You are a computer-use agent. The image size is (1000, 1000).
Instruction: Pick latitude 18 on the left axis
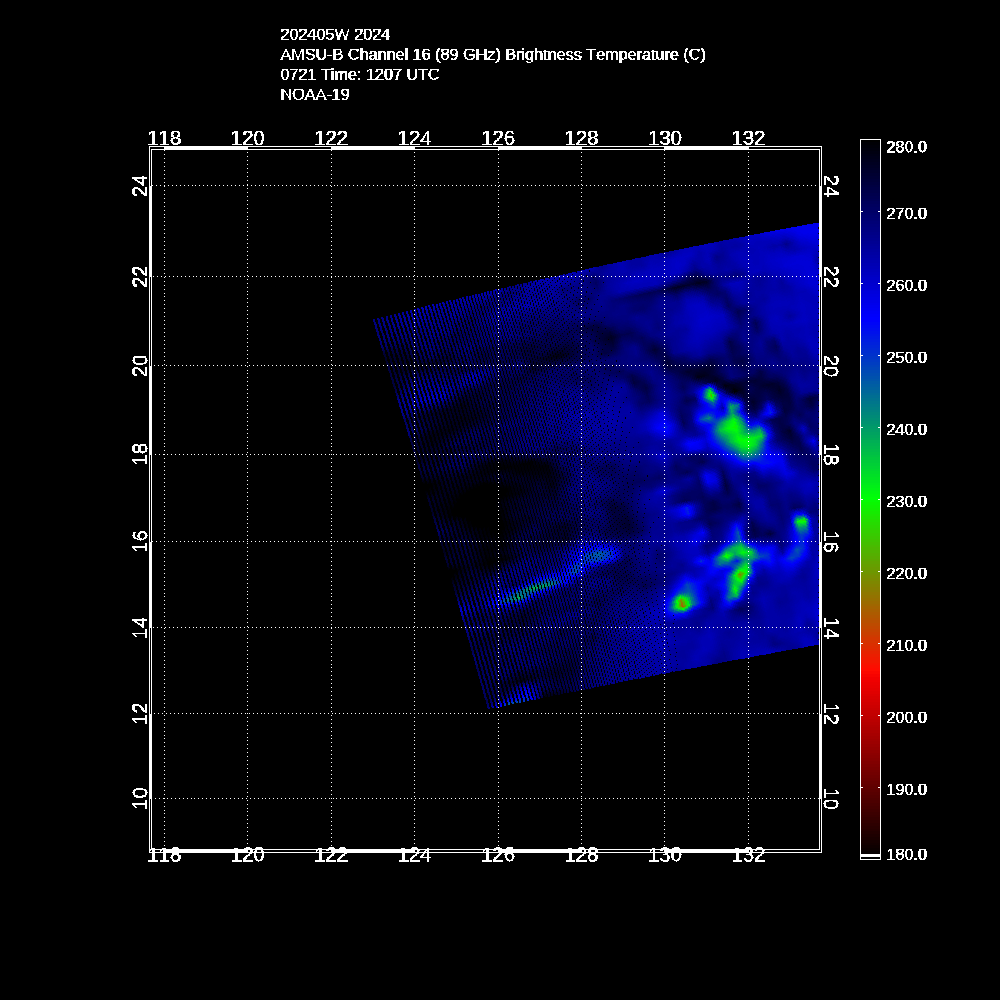[x=140, y=454]
